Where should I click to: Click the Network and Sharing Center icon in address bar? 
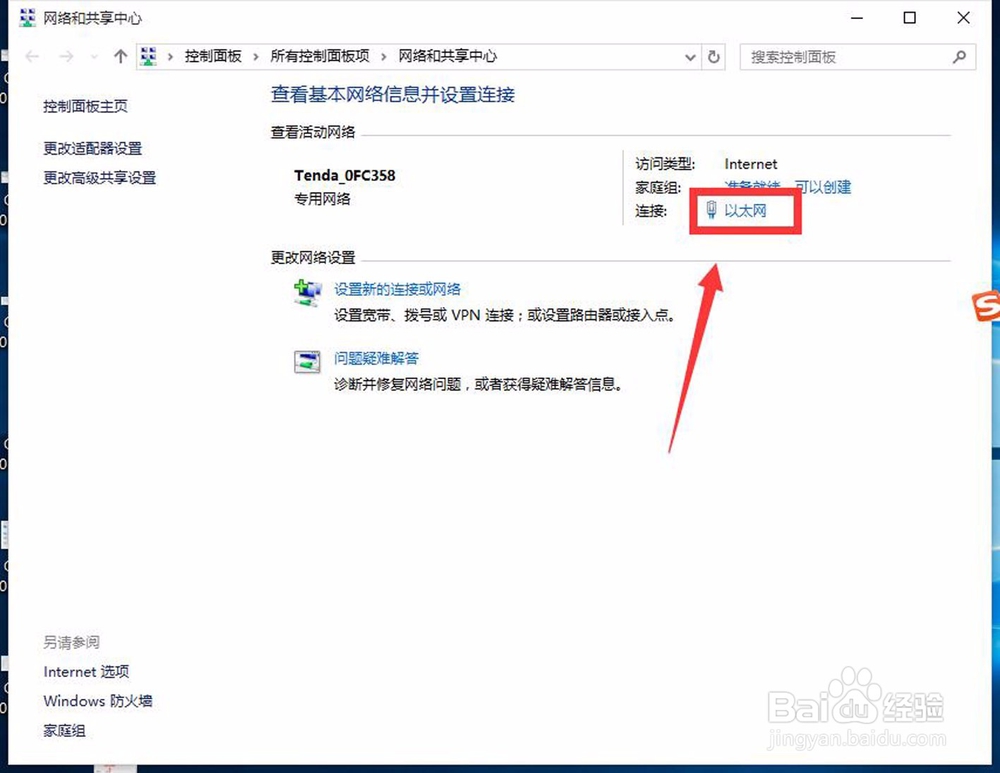pyautogui.click(x=148, y=57)
